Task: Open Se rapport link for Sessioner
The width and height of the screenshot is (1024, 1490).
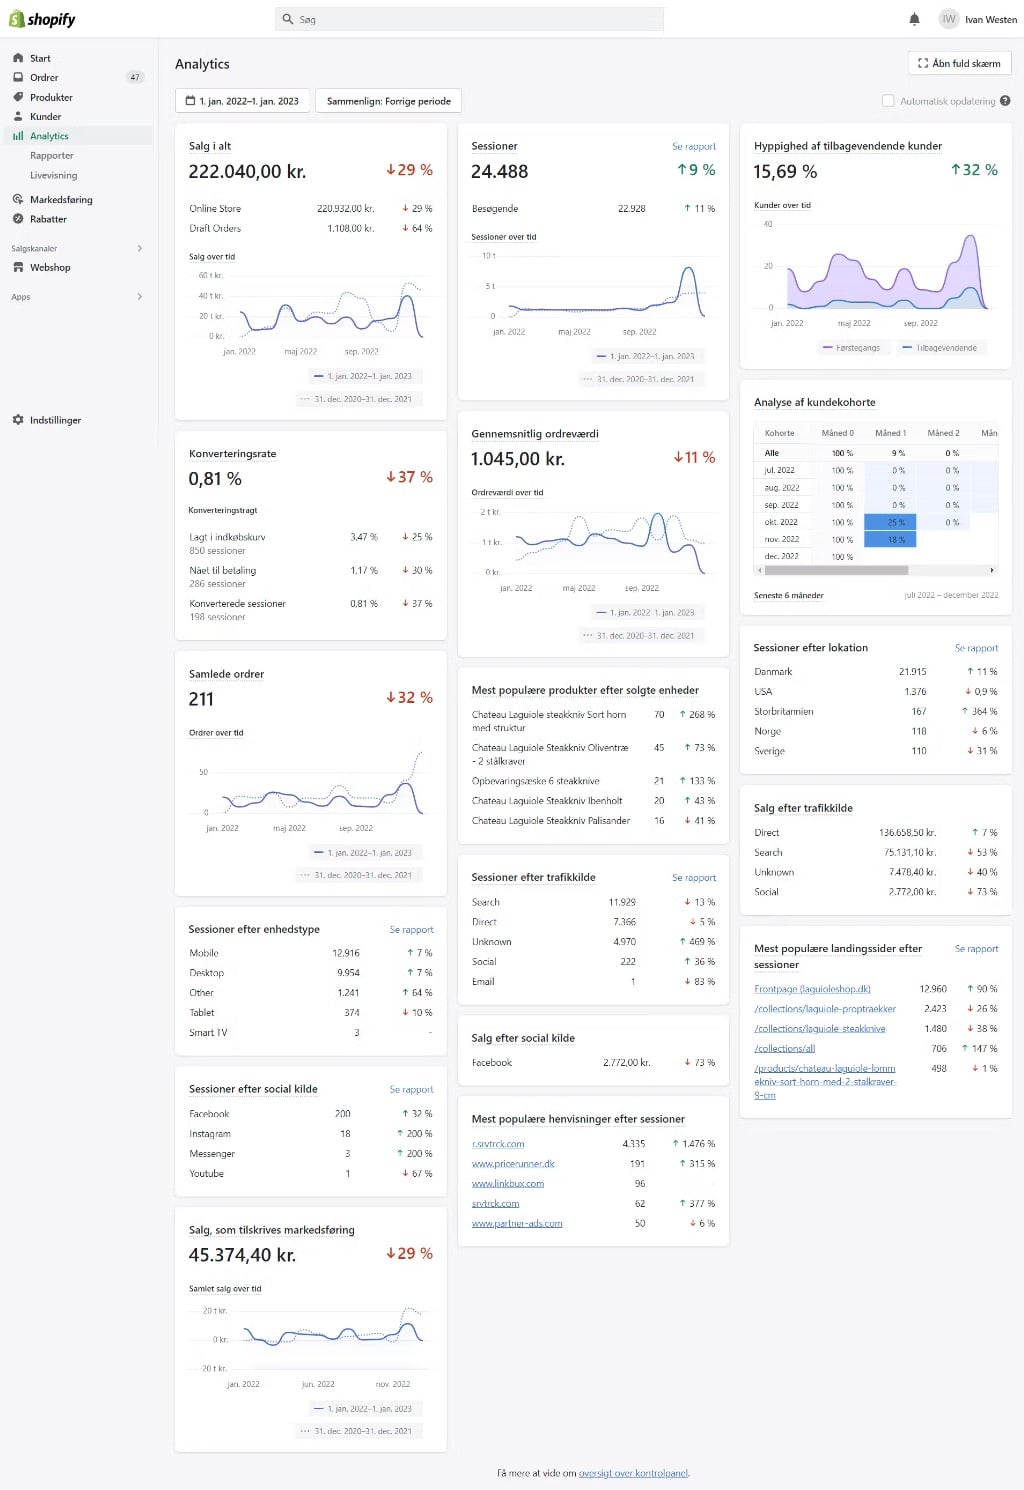Action: [x=693, y=146]
